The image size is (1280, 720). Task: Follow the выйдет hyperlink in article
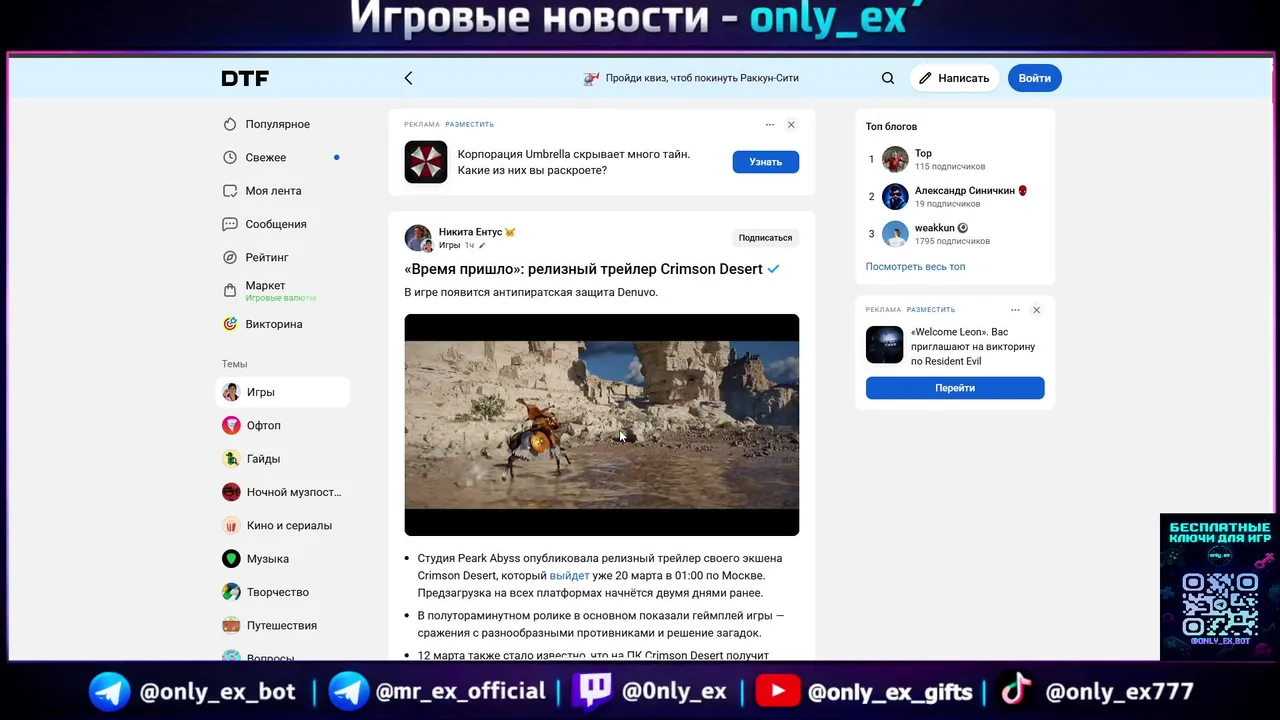569,576
